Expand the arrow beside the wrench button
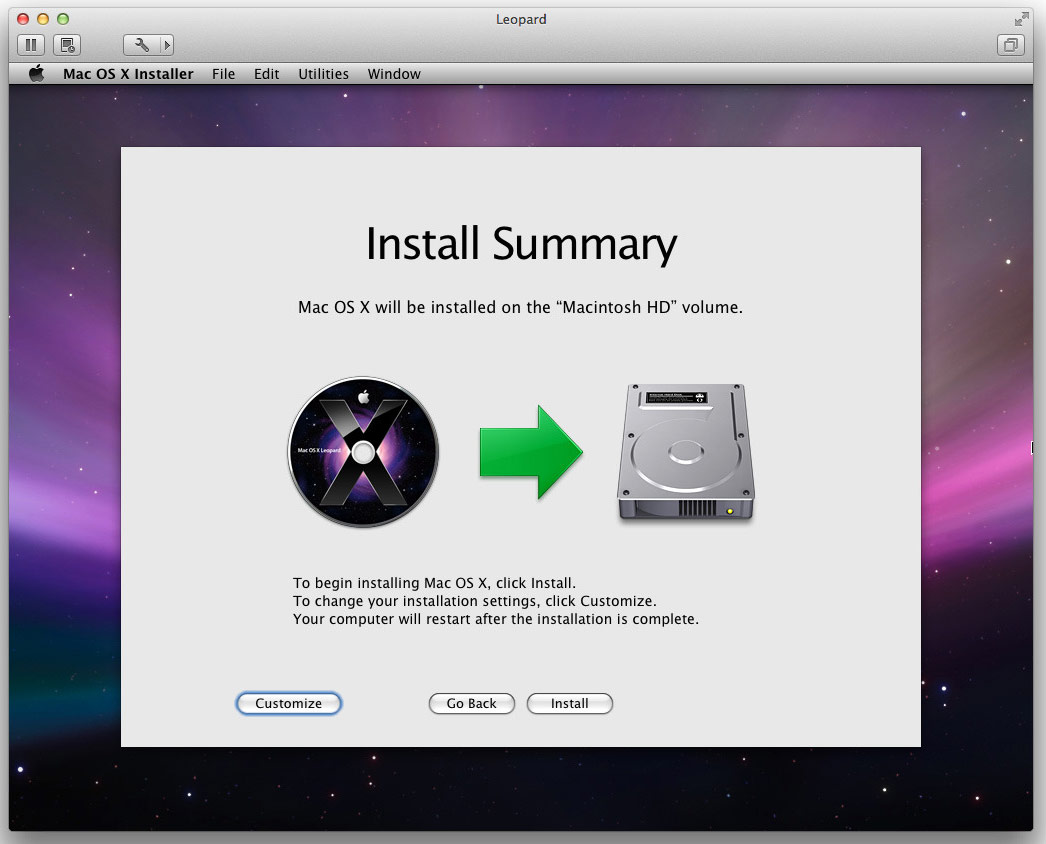 pos(167,45)
